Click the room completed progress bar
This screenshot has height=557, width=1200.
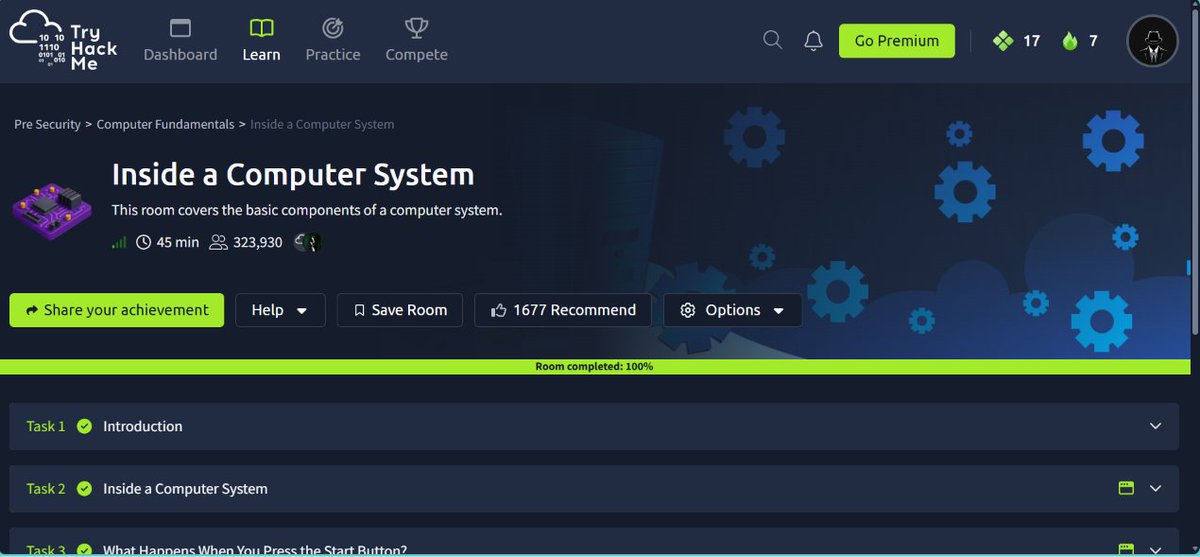594,367
